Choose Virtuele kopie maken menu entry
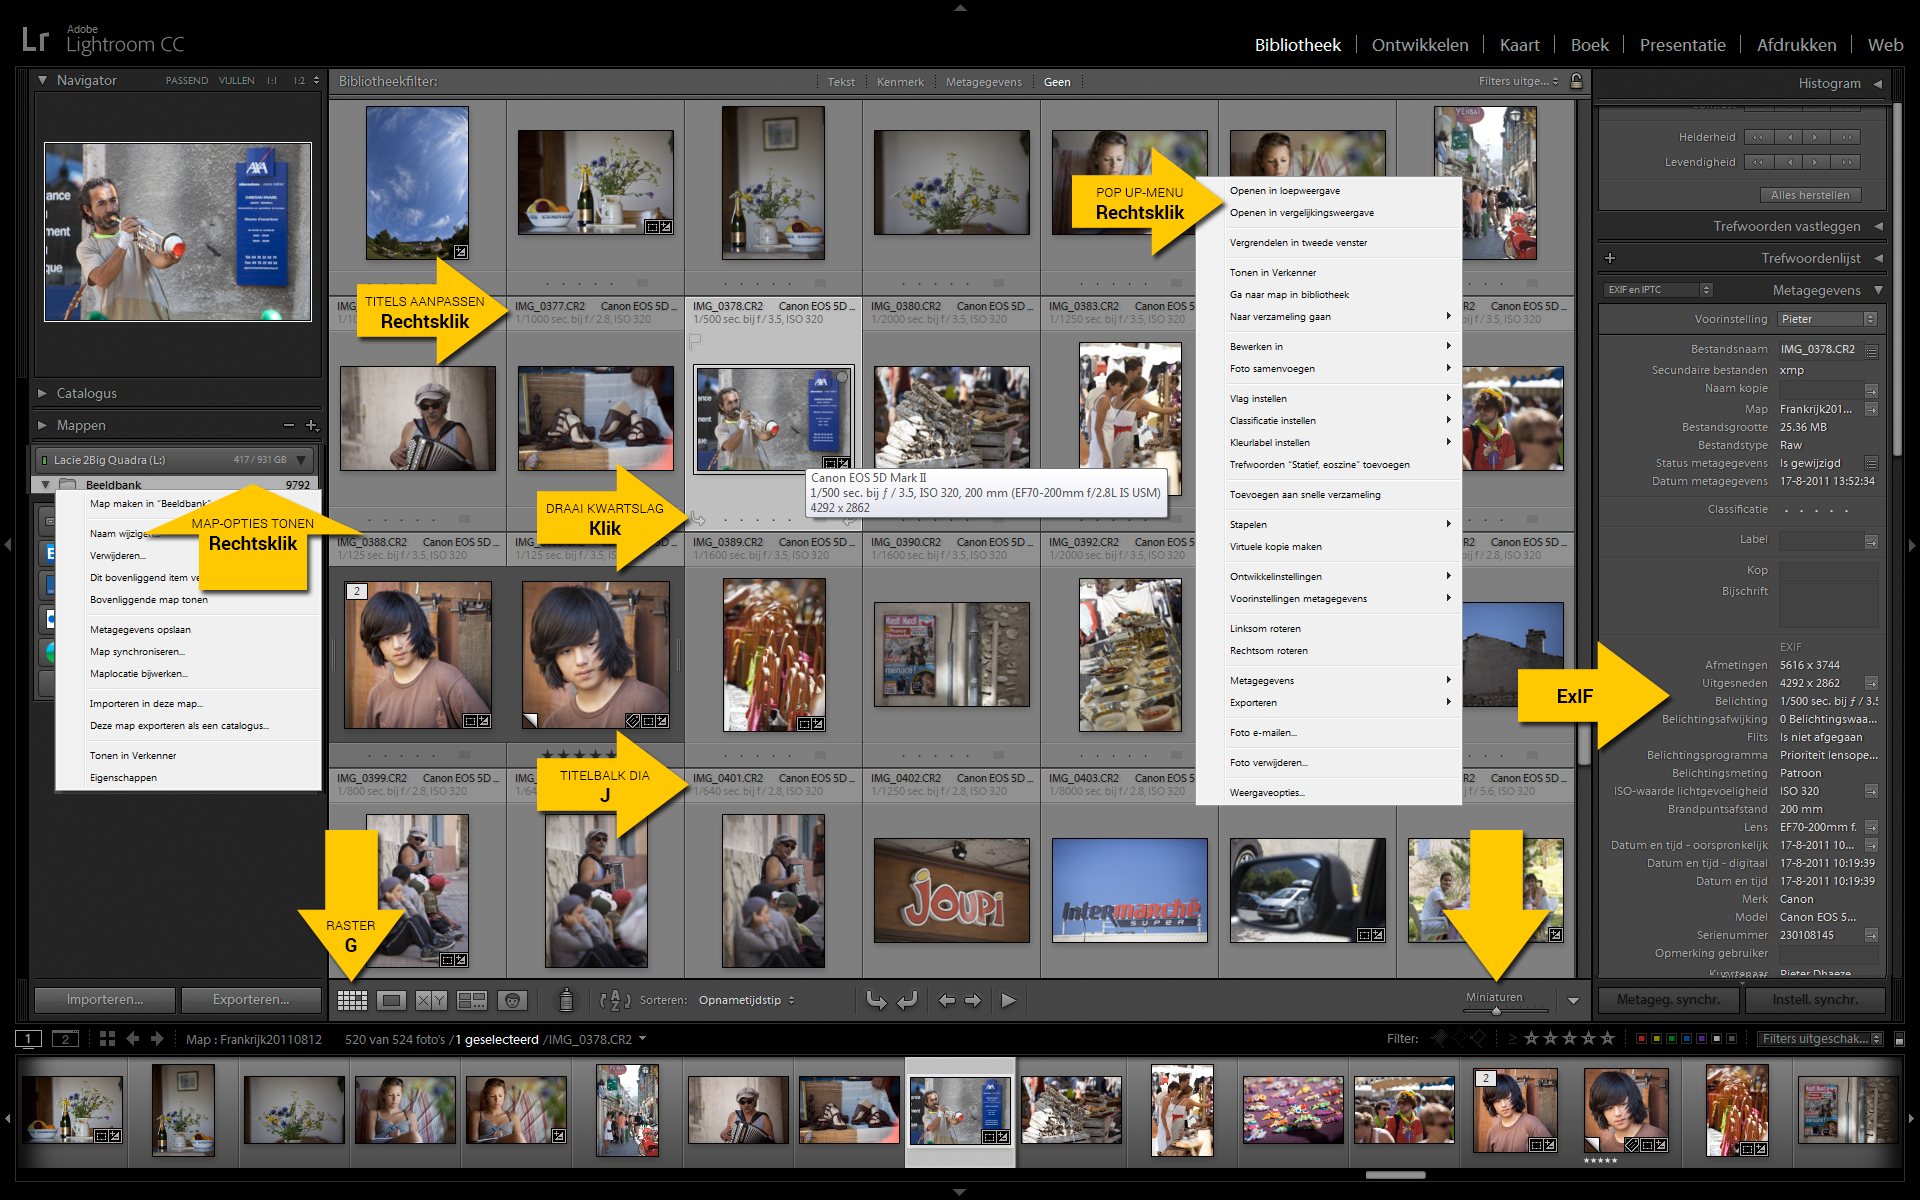The height and width of the screenshot is (1200, 1920). 1275,547
